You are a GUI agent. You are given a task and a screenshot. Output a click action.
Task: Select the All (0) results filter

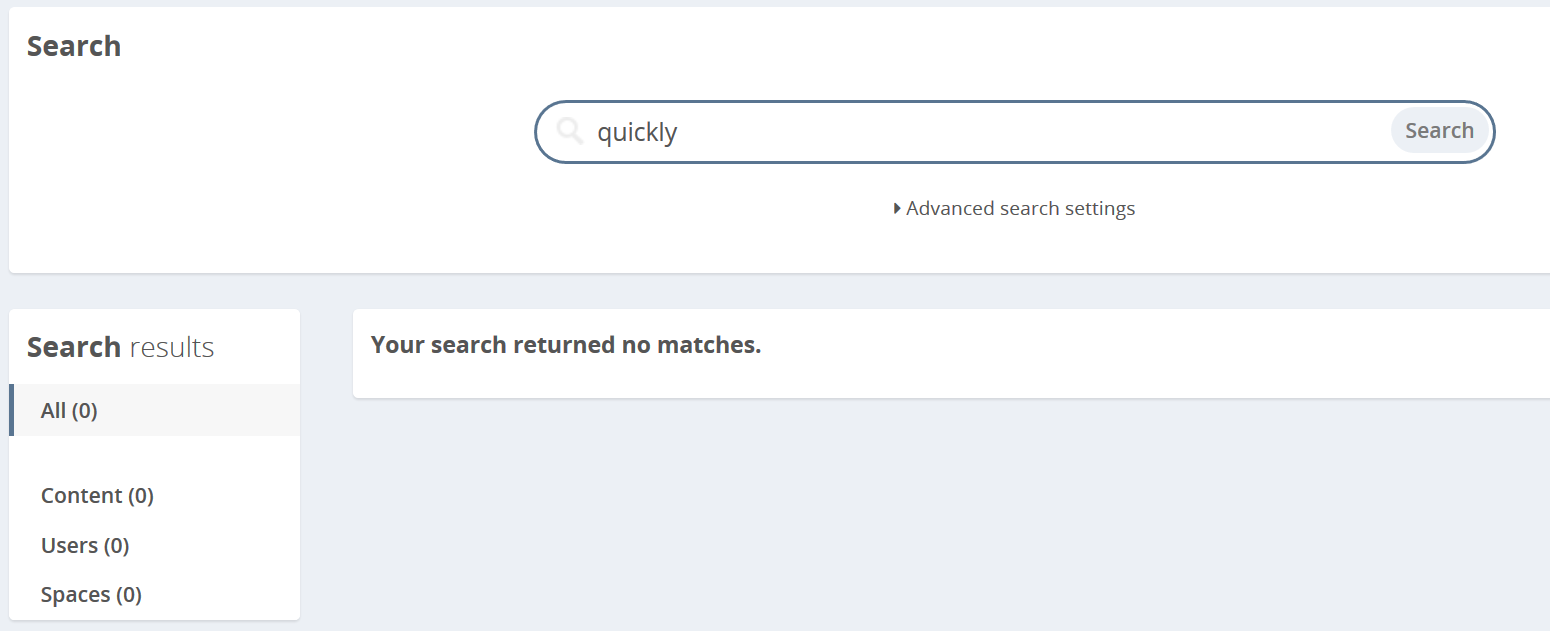pos(67,410)
